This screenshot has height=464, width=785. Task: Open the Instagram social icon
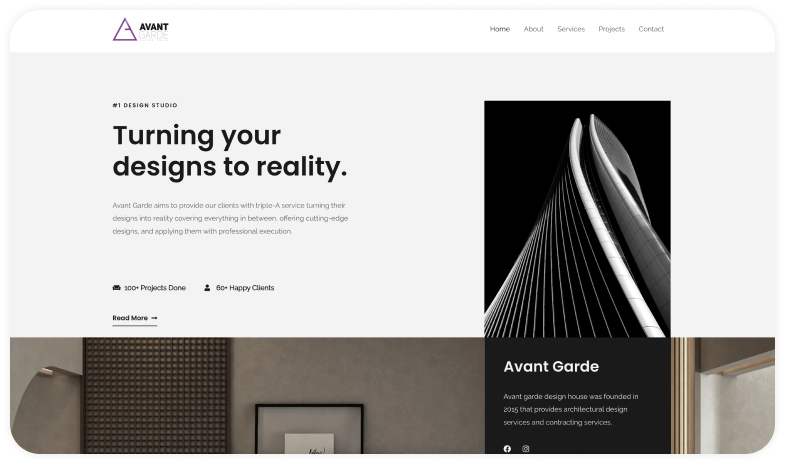tap(526, 448)
